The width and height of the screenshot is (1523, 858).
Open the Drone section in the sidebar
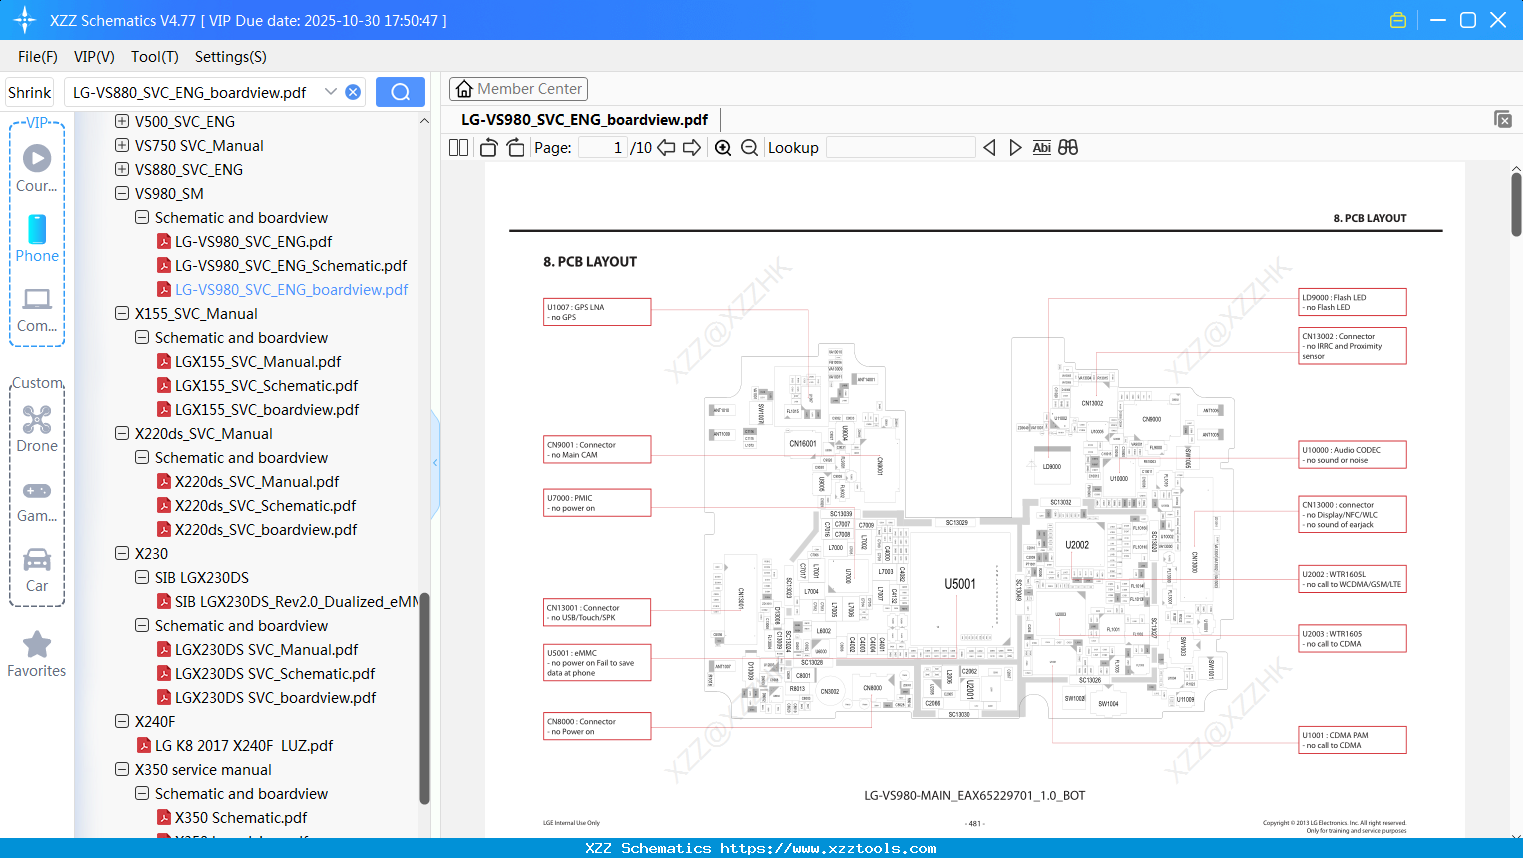click(37, 425)
